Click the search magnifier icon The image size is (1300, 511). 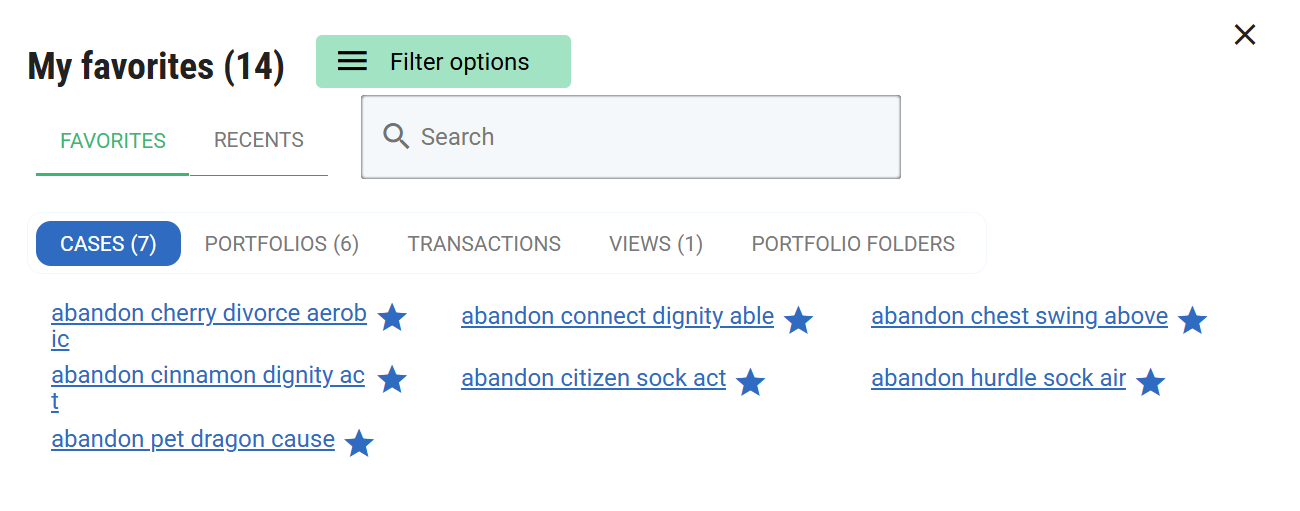tap(397, 137)
